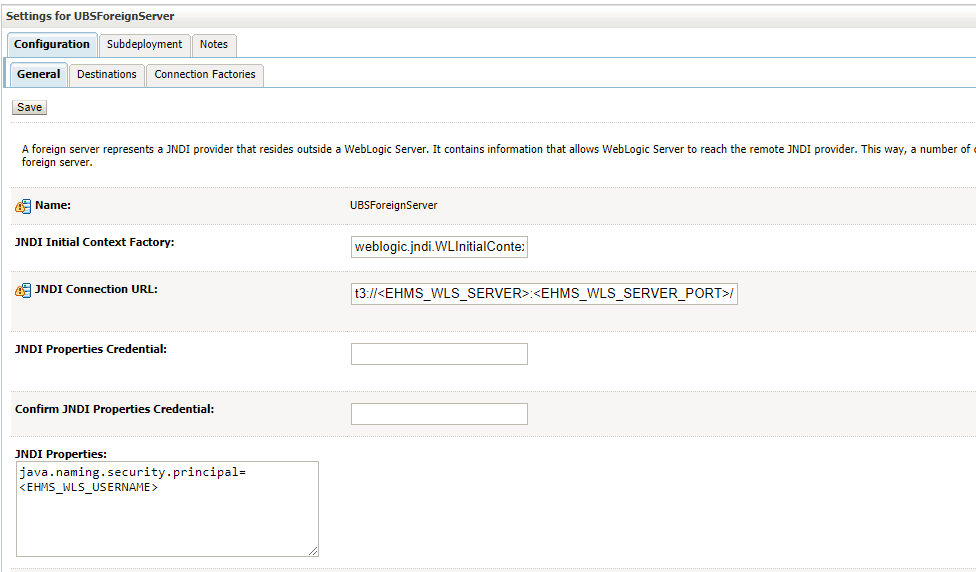976x572 pixels.
Task: Click the JNDI Connection URL label text
Action: (x=96, y=290)
